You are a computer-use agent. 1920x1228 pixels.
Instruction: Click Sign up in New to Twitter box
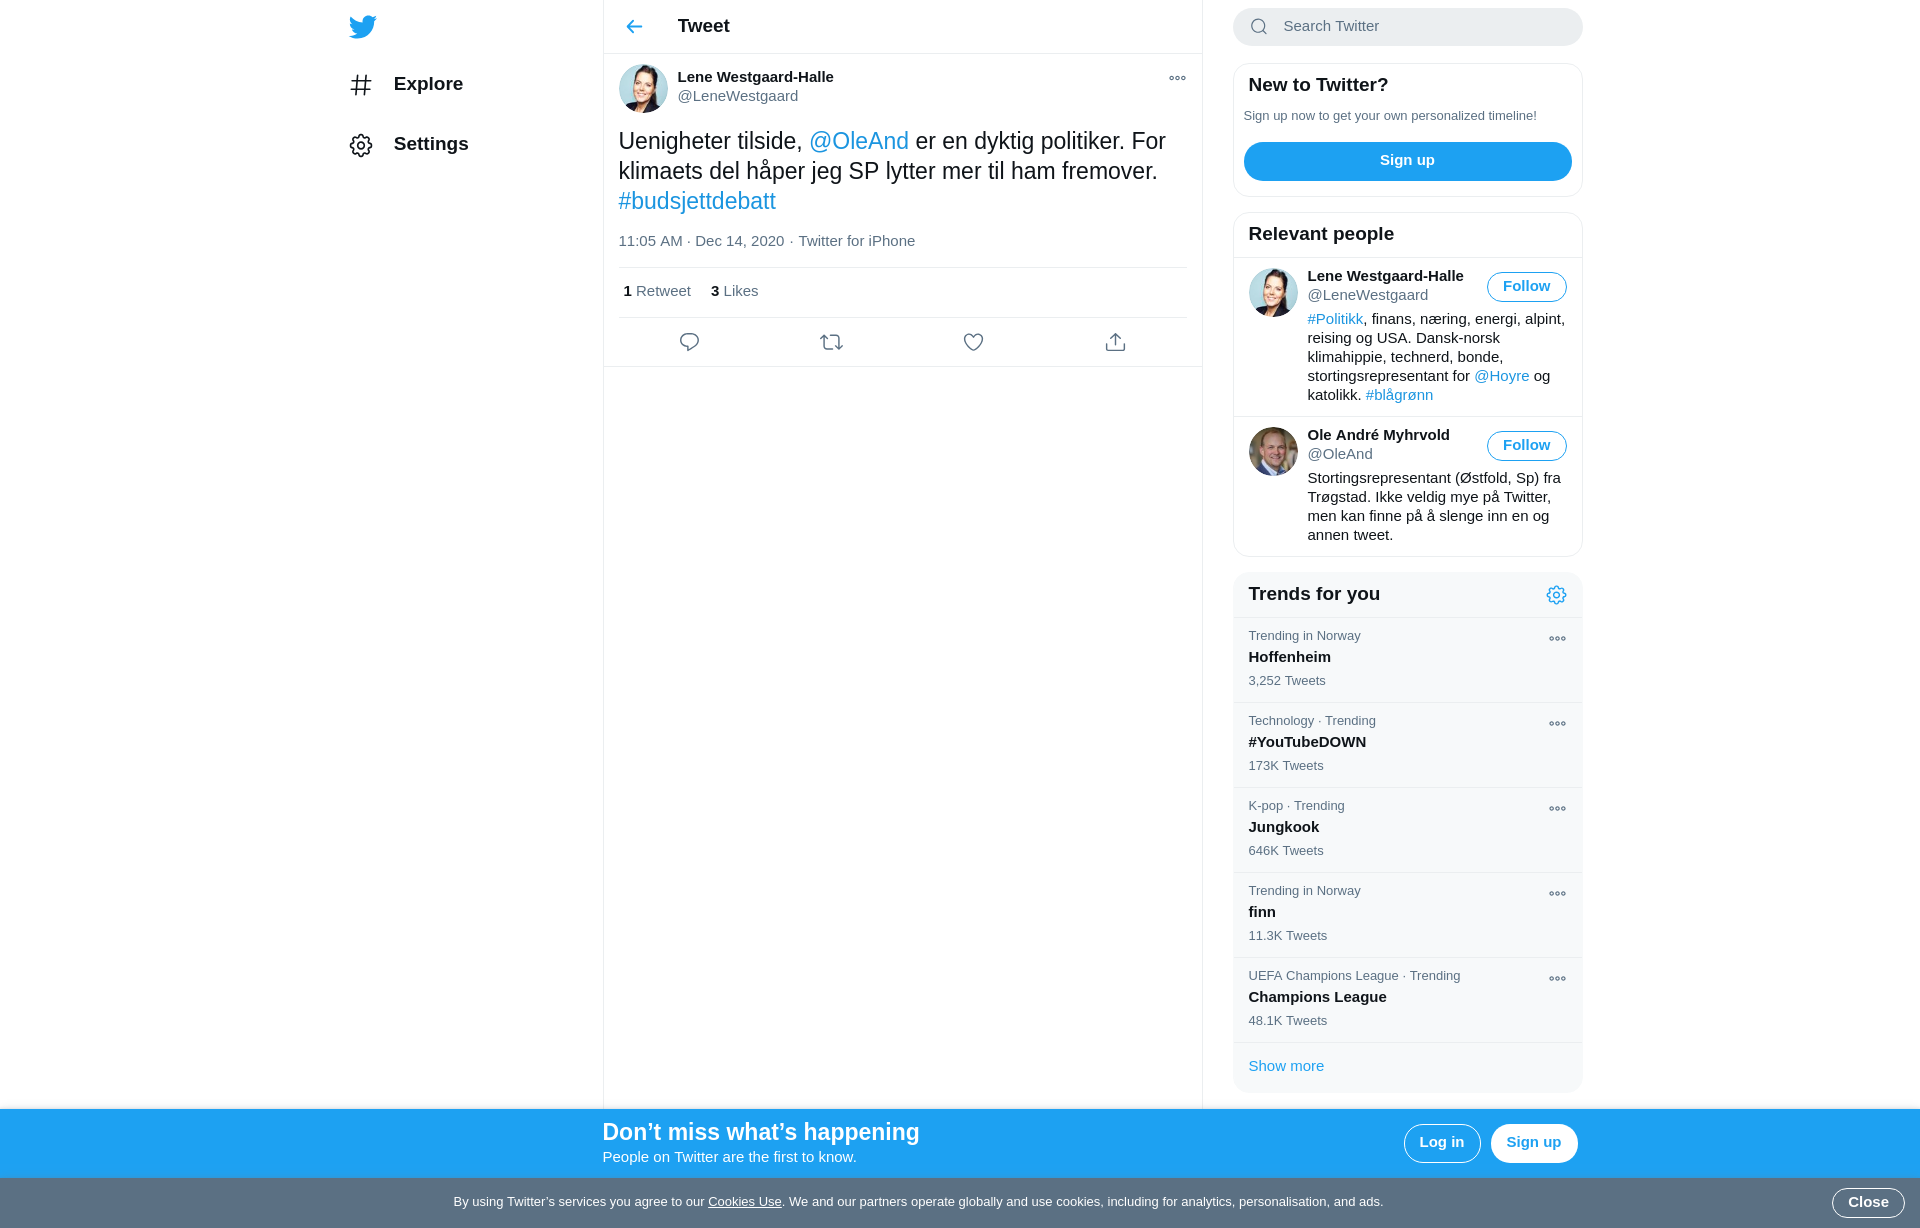click(1407, 161)
